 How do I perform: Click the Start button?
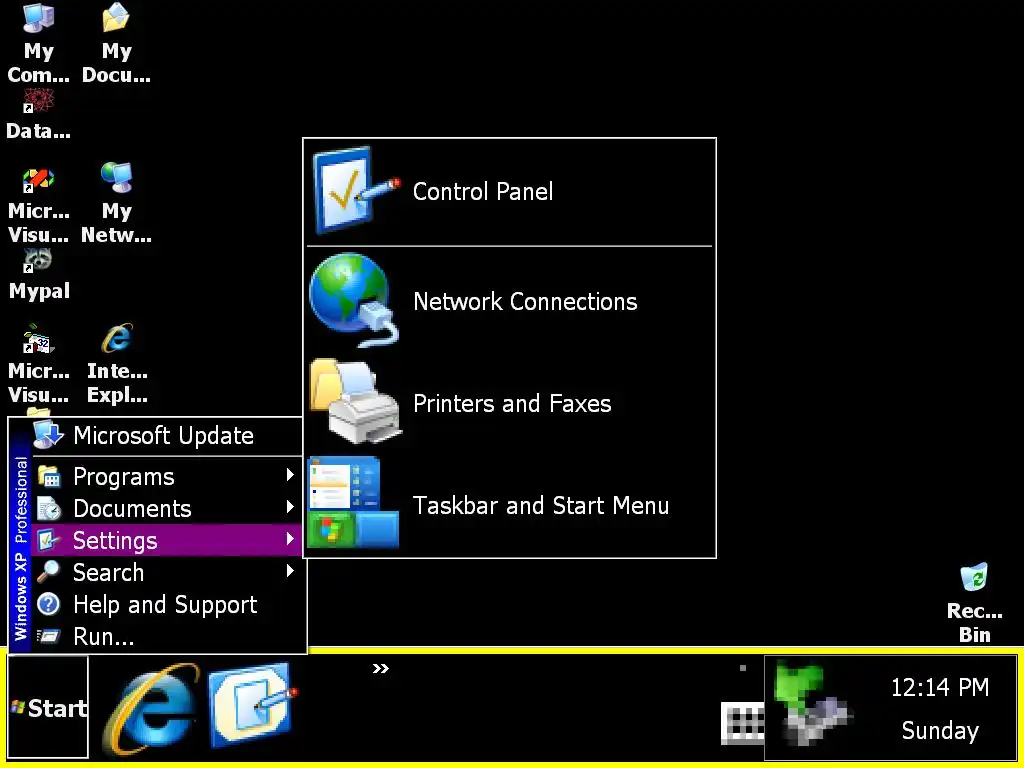coord(48,707)
